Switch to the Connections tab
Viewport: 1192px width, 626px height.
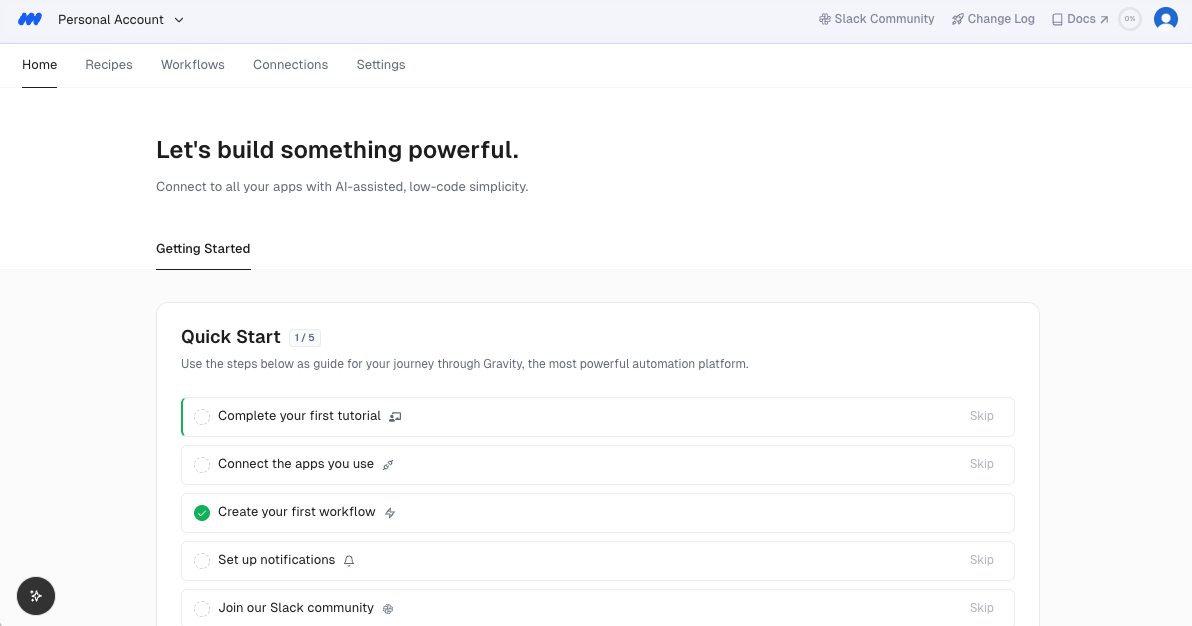(290, 65)
